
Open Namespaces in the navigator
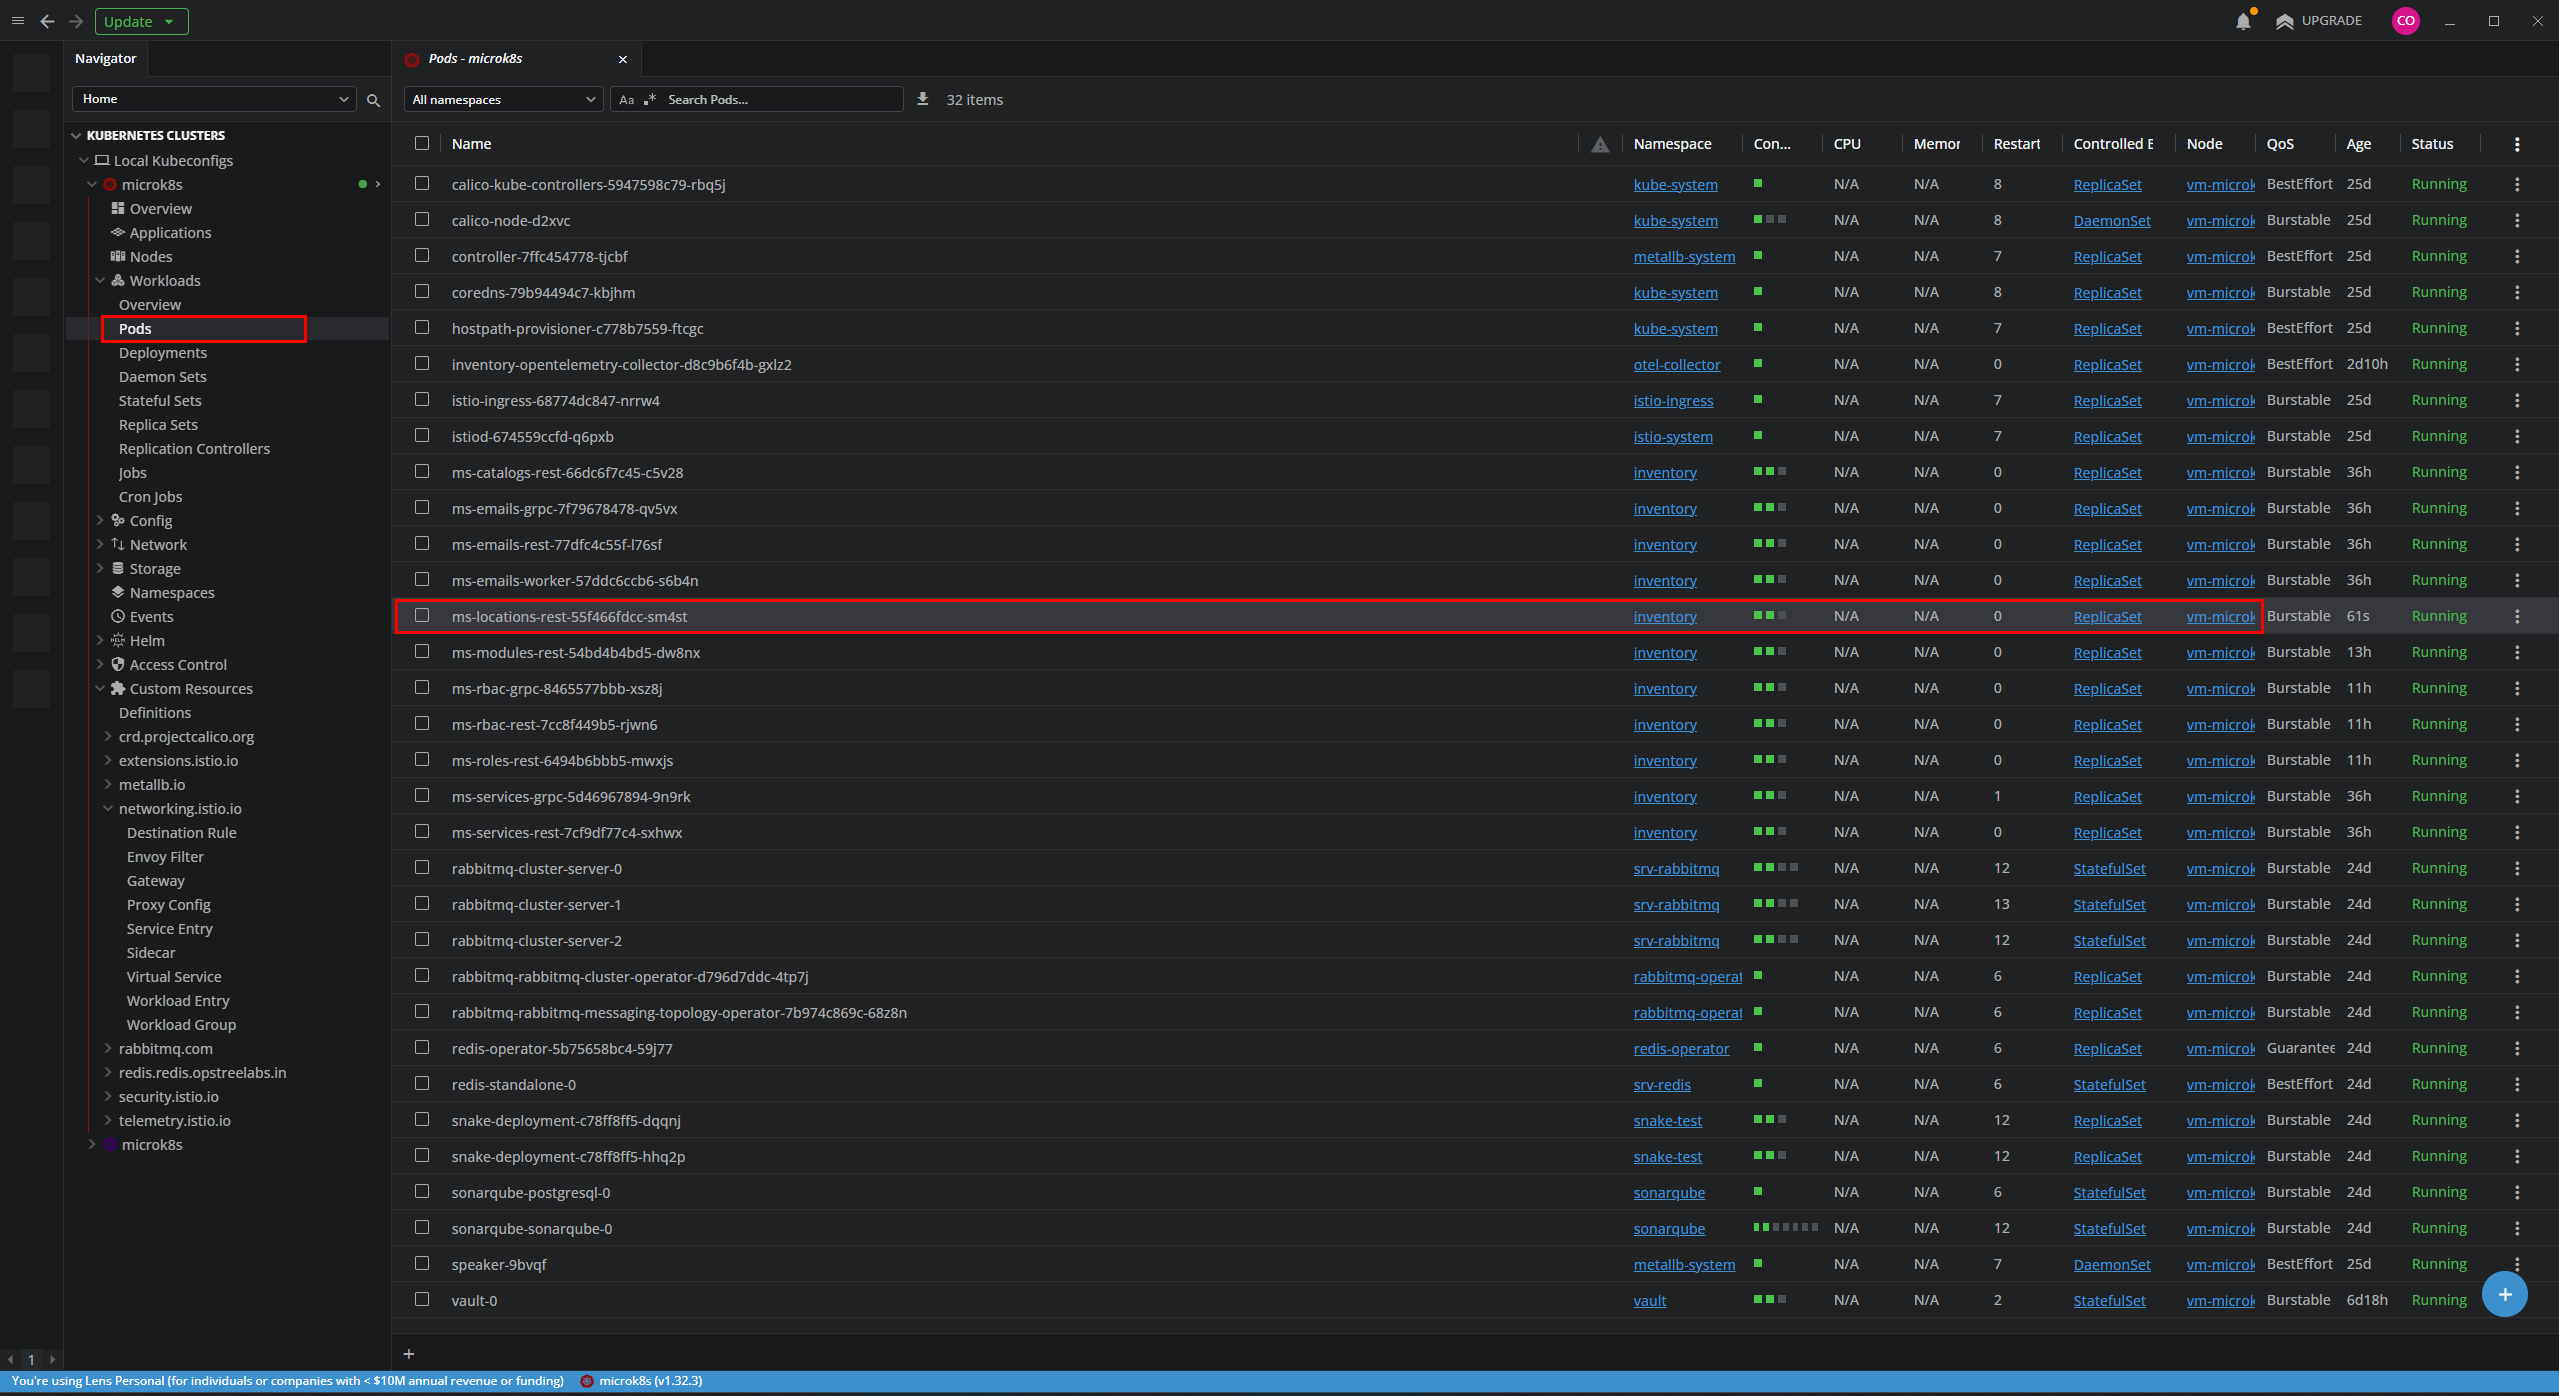click(172, 593)
